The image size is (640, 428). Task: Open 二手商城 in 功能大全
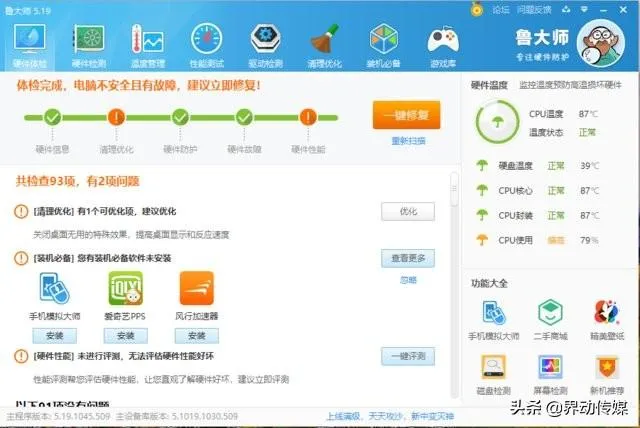tap(550, 320)
